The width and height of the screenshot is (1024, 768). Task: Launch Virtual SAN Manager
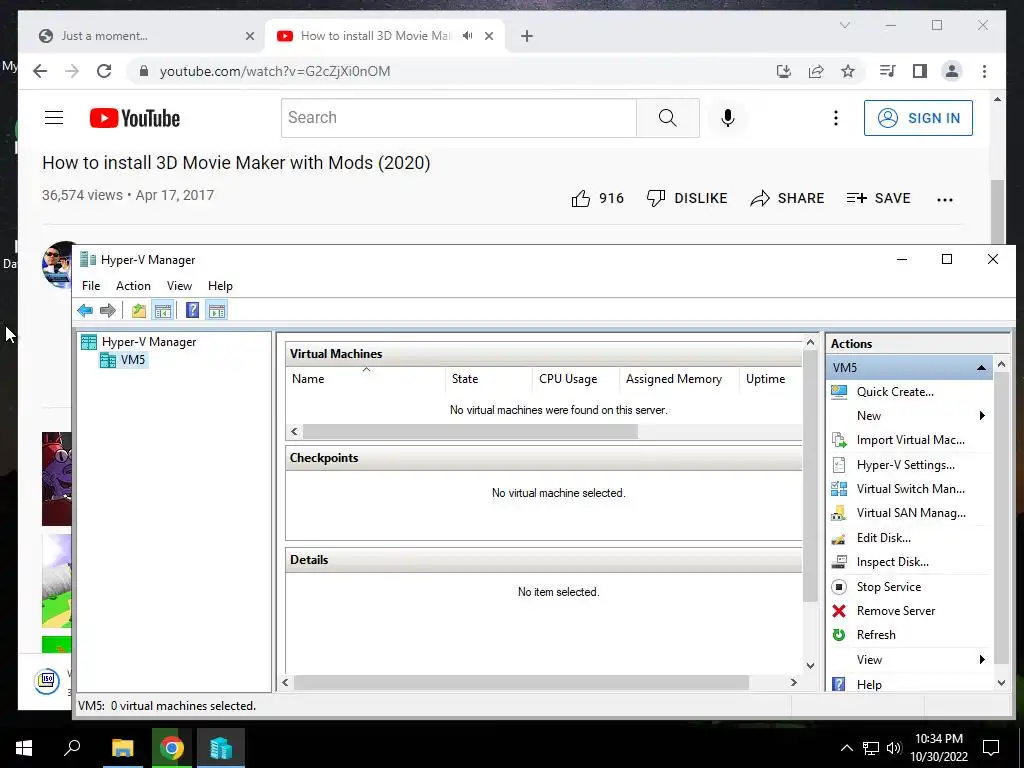point(910,513)
